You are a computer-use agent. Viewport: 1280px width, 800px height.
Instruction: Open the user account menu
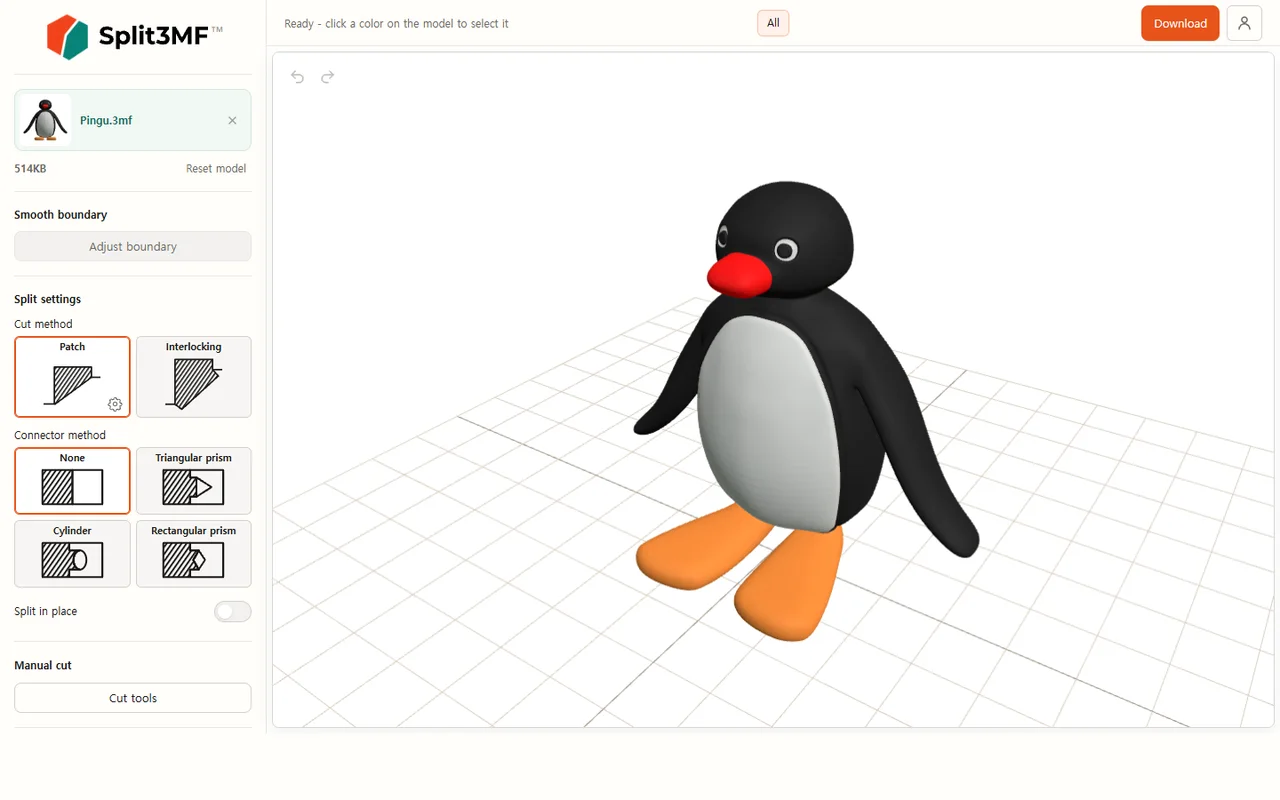click(1244, 23)
